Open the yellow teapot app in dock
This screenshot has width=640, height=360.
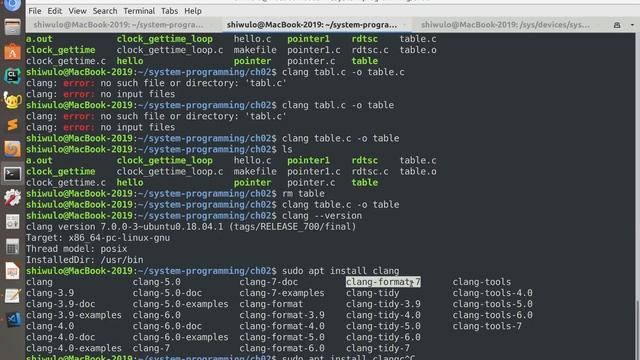(12, 100)
